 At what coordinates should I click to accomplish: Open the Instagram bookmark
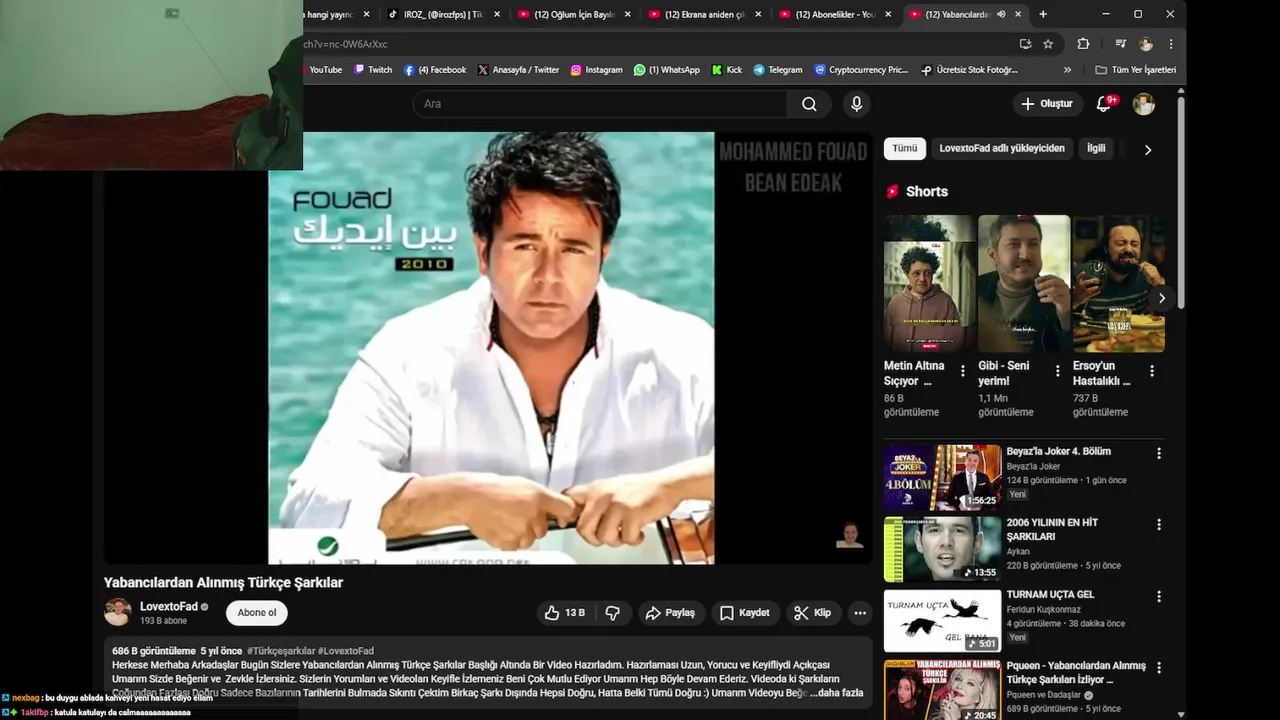(596, 70)
